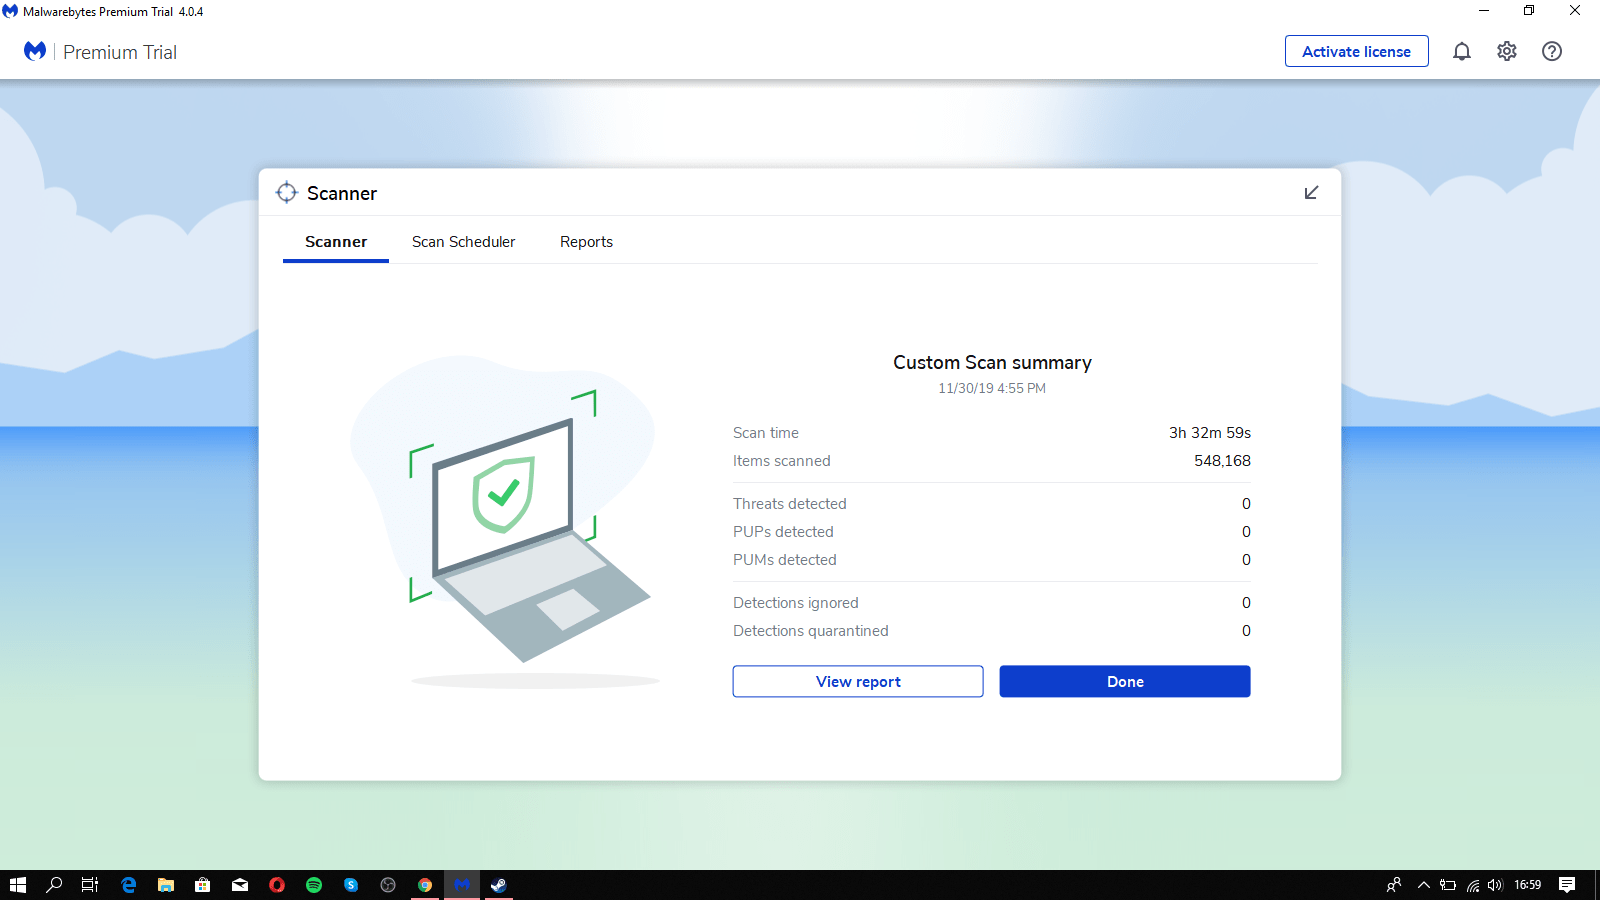The height and width of the screenshot is (900, 1600).
Task: Click the Custom Scan summary heading
Action: (x=992, y=363)
